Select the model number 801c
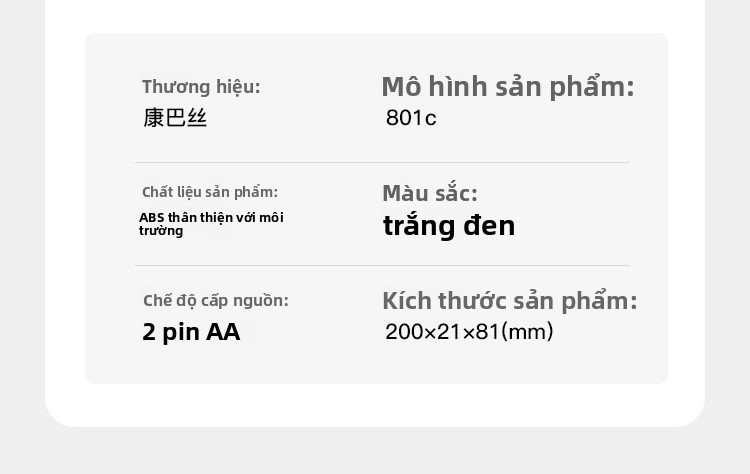750x474 pixels. click(x=411, y=118)
